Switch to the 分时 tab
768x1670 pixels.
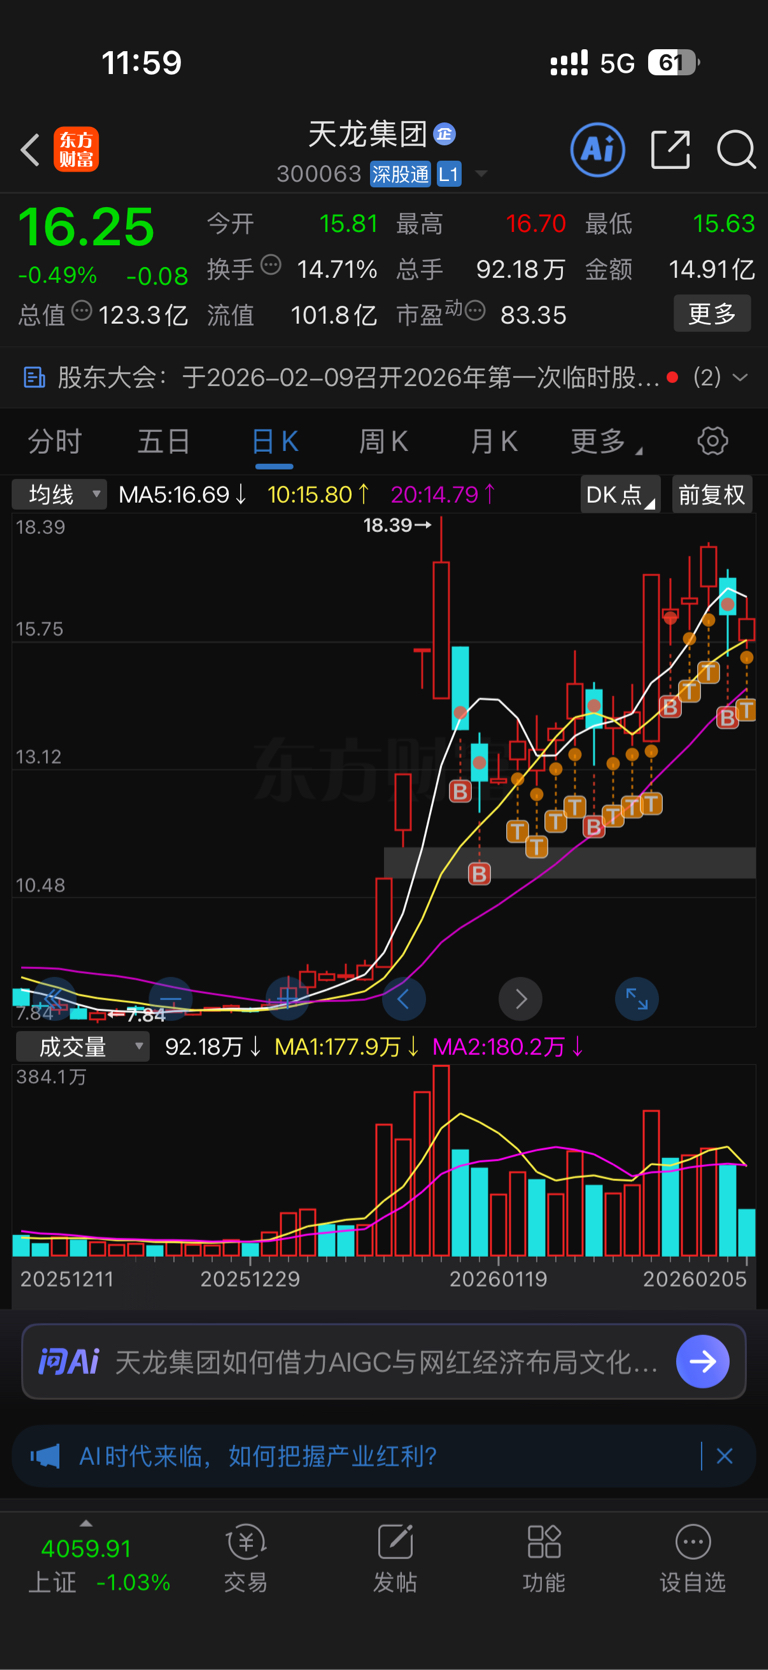(x=55, y=441)
